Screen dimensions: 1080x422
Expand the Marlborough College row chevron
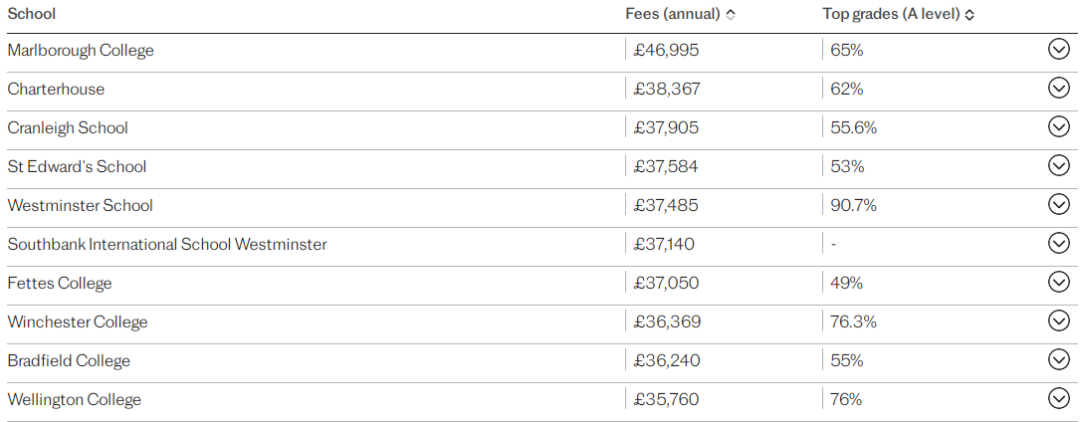[1058, 50]
